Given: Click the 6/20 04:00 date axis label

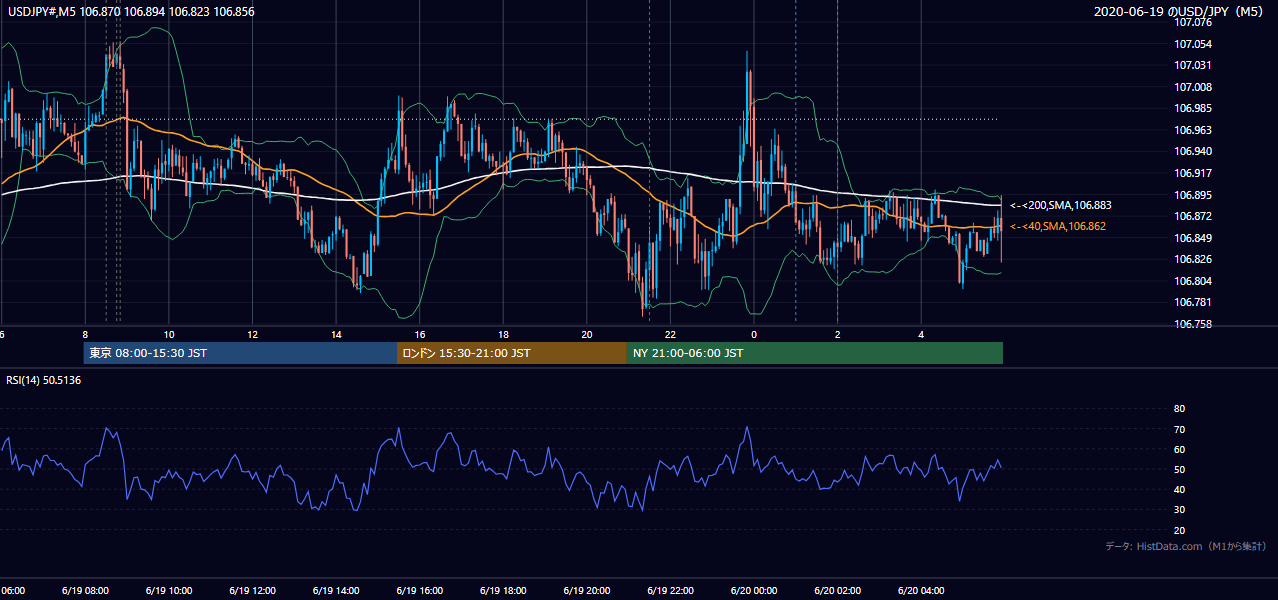Looking at the screenshot, I should click(x=922, y=590).
